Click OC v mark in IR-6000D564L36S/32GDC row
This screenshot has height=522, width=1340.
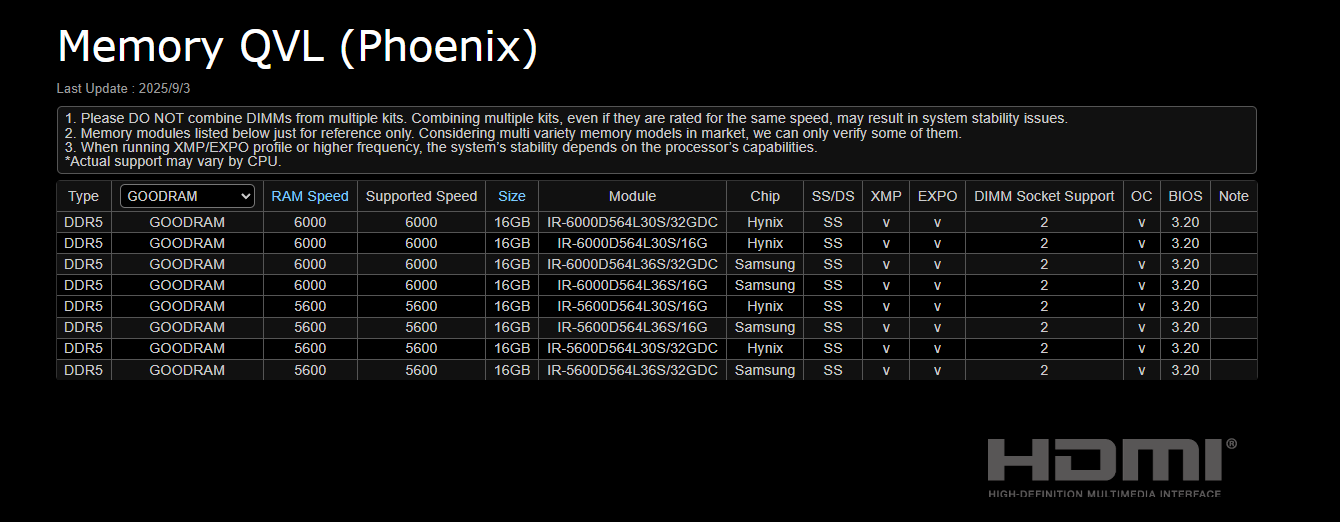(x=1141, y=264)
